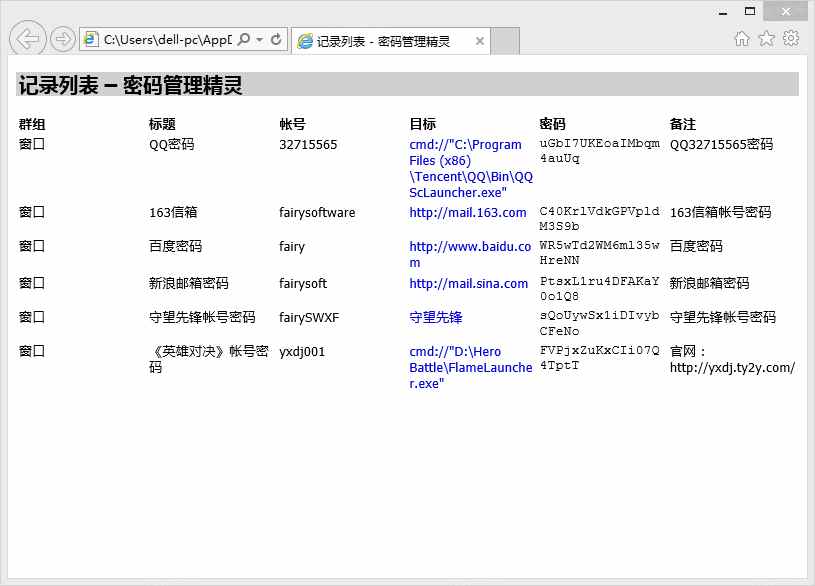The image size is (815, 586).
Task: Close the browser window
Action: (x=785, y=11)
